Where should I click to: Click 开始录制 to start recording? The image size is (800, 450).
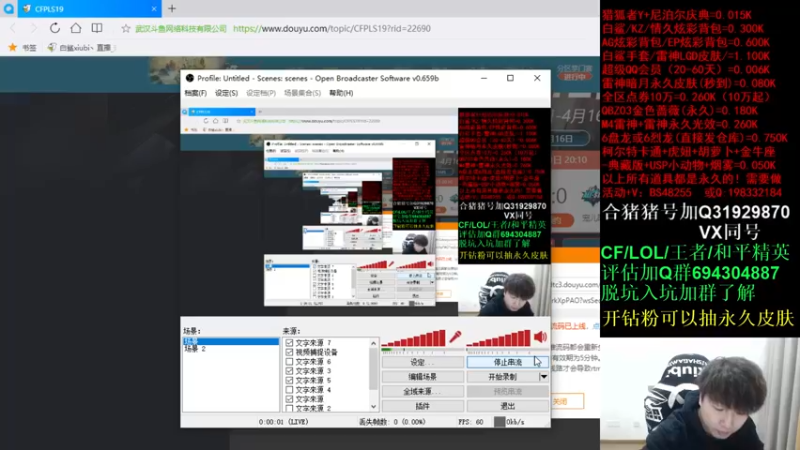(503, 377)
